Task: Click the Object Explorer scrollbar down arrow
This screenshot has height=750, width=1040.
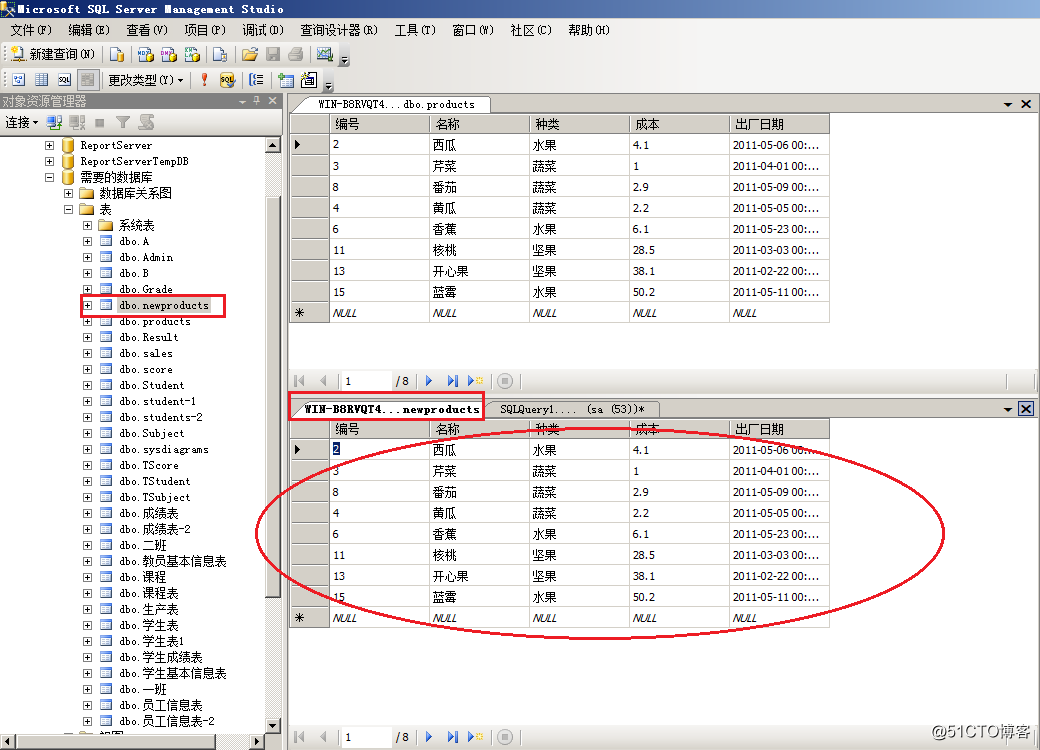Action: tap(273, 725)
